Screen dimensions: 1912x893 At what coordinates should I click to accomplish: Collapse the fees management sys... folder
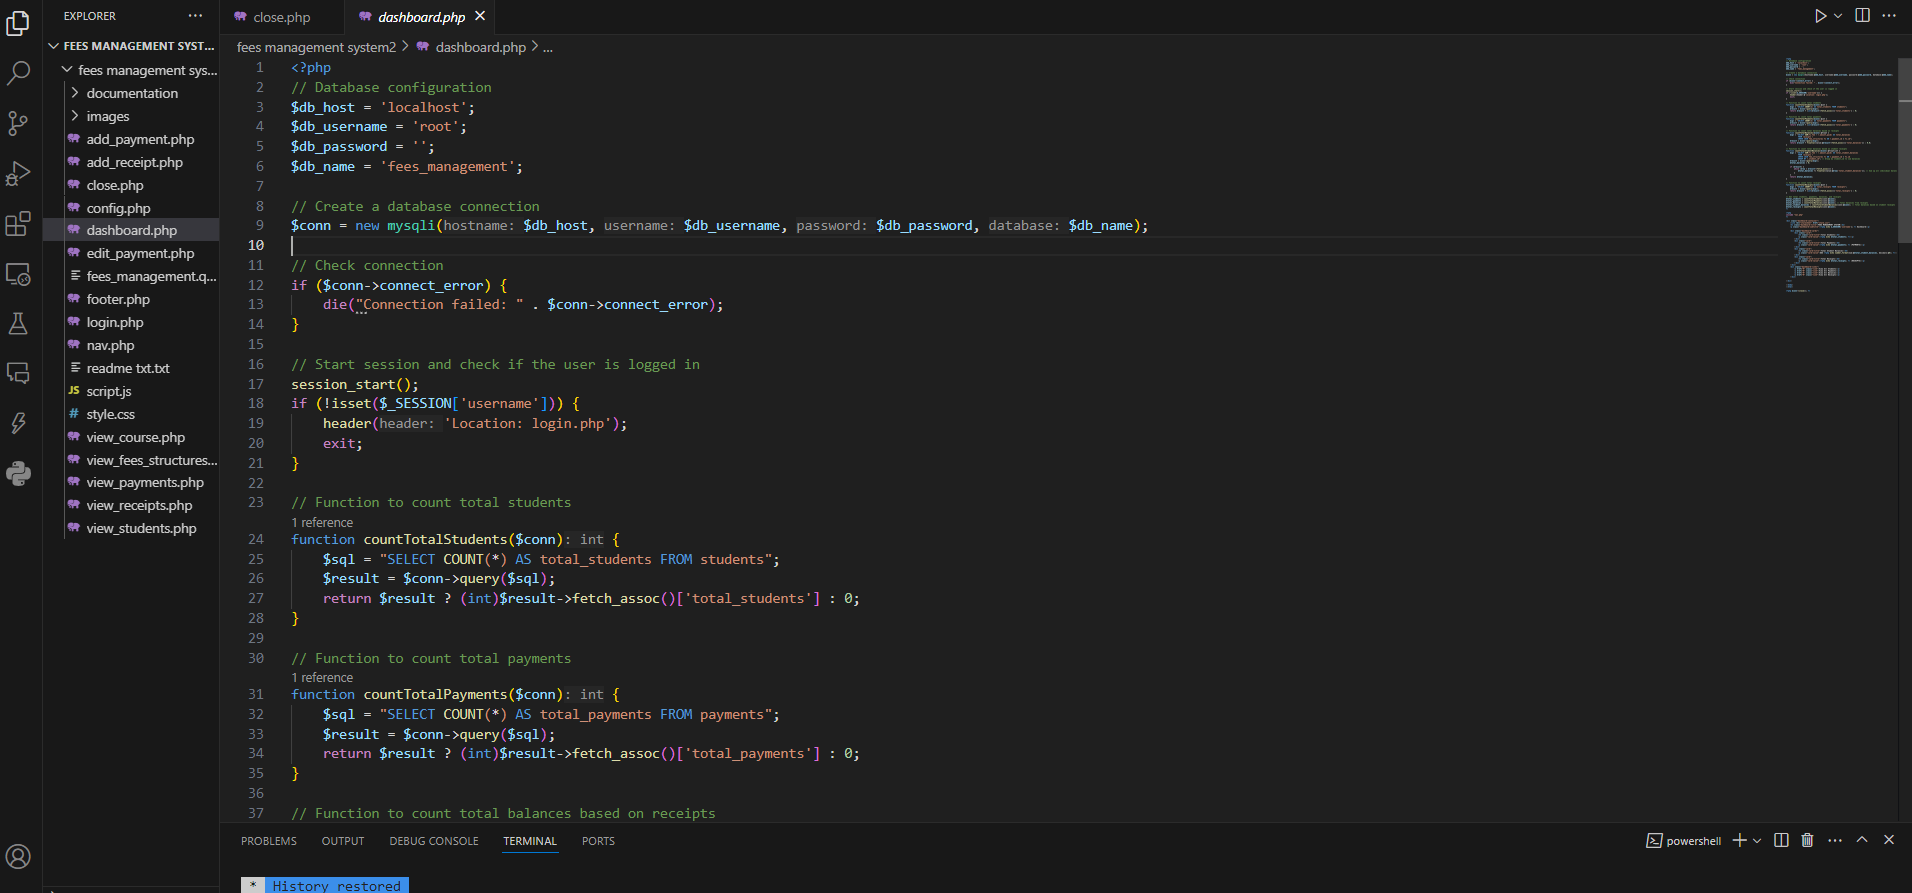[x=131, y=70]
